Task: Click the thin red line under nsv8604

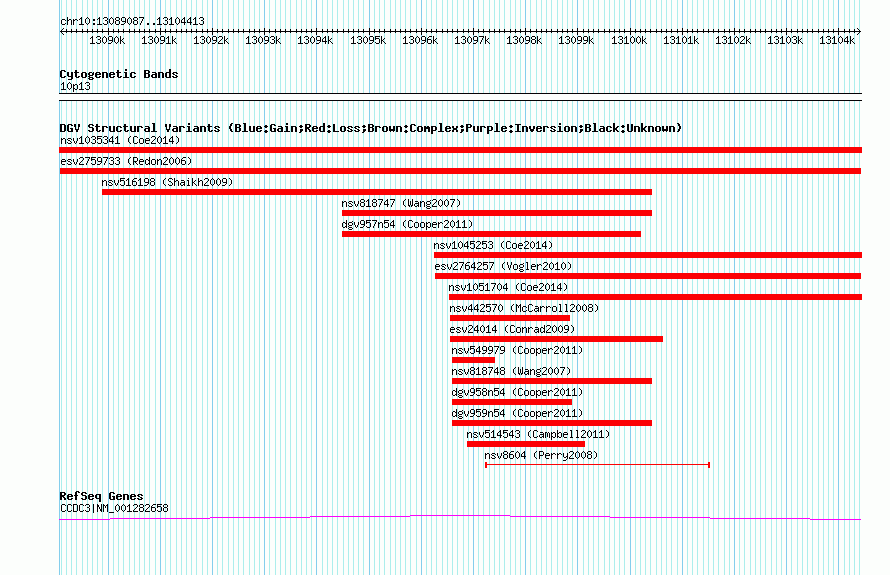Action: (x=598, y=465)
